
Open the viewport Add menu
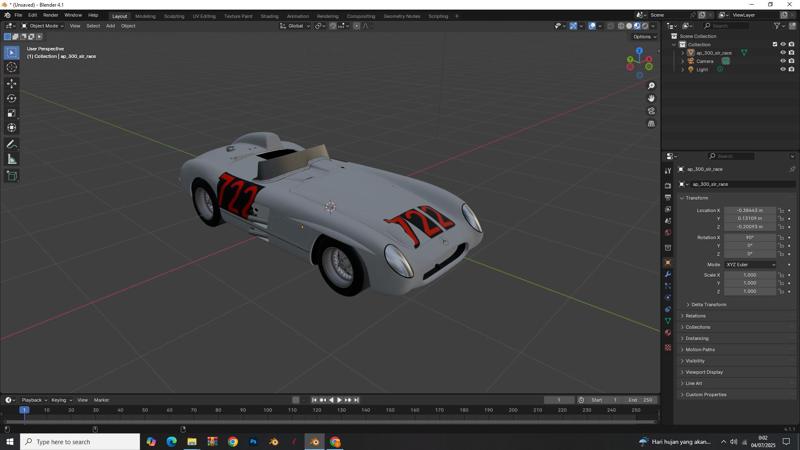[110, 26]
